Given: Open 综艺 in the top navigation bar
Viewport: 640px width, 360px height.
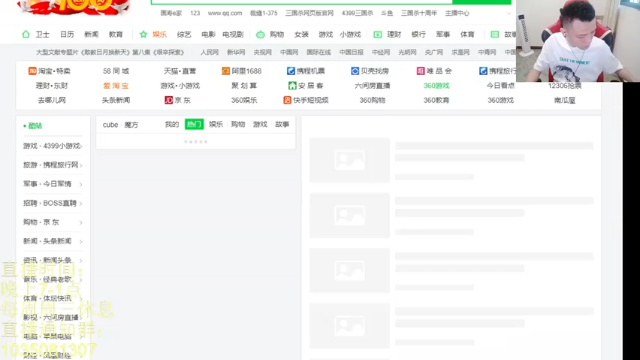Looking at the screenshot, I should (x=184, y=35).
